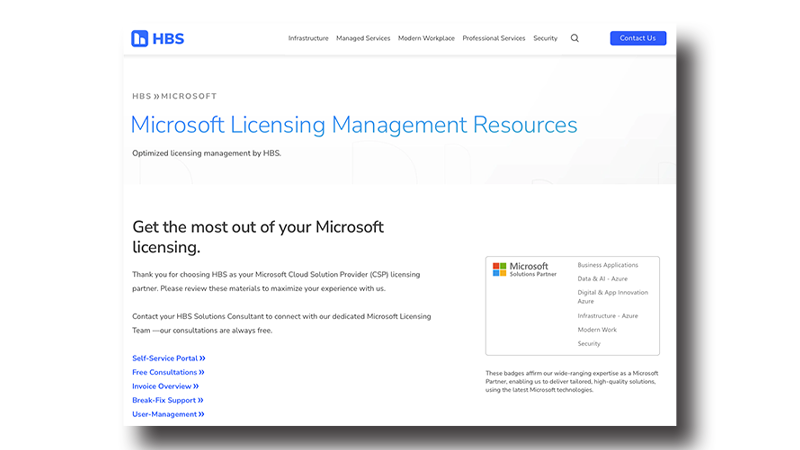Open the User-Management link
This screenshot has width=800, height=450.
click(x=168, y=414)
